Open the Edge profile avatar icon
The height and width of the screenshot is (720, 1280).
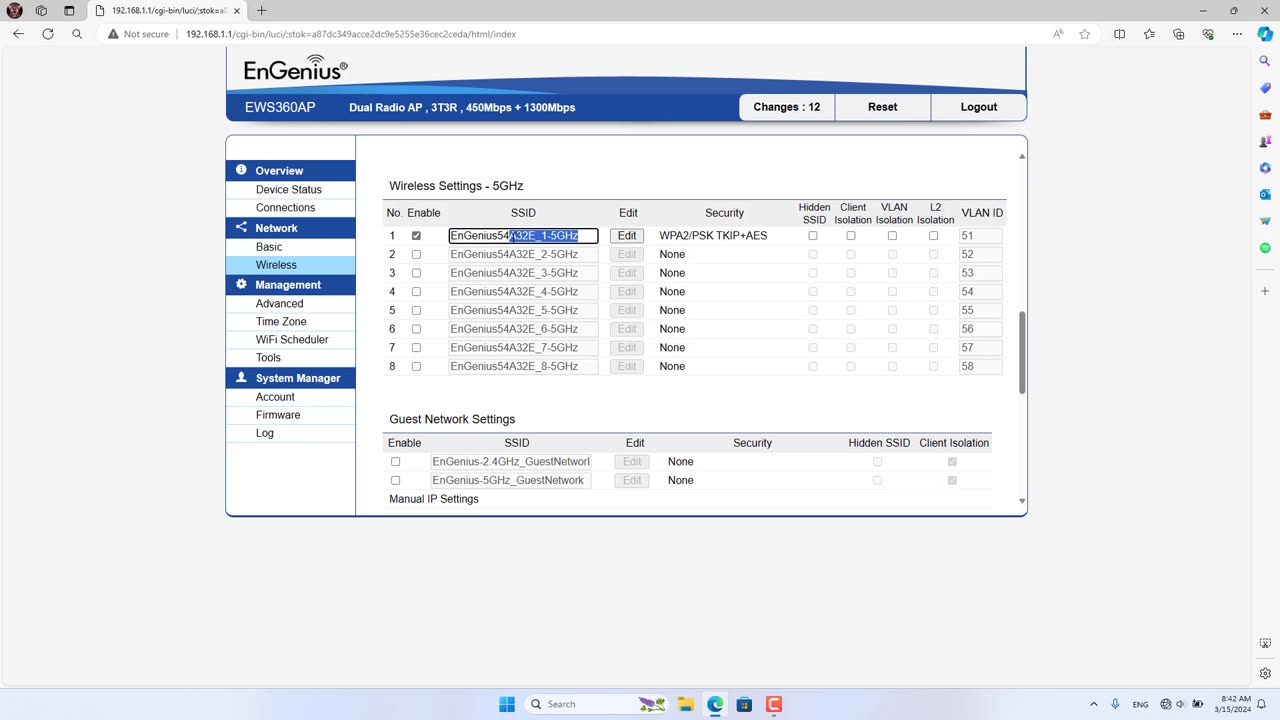[x=14, y=11]
